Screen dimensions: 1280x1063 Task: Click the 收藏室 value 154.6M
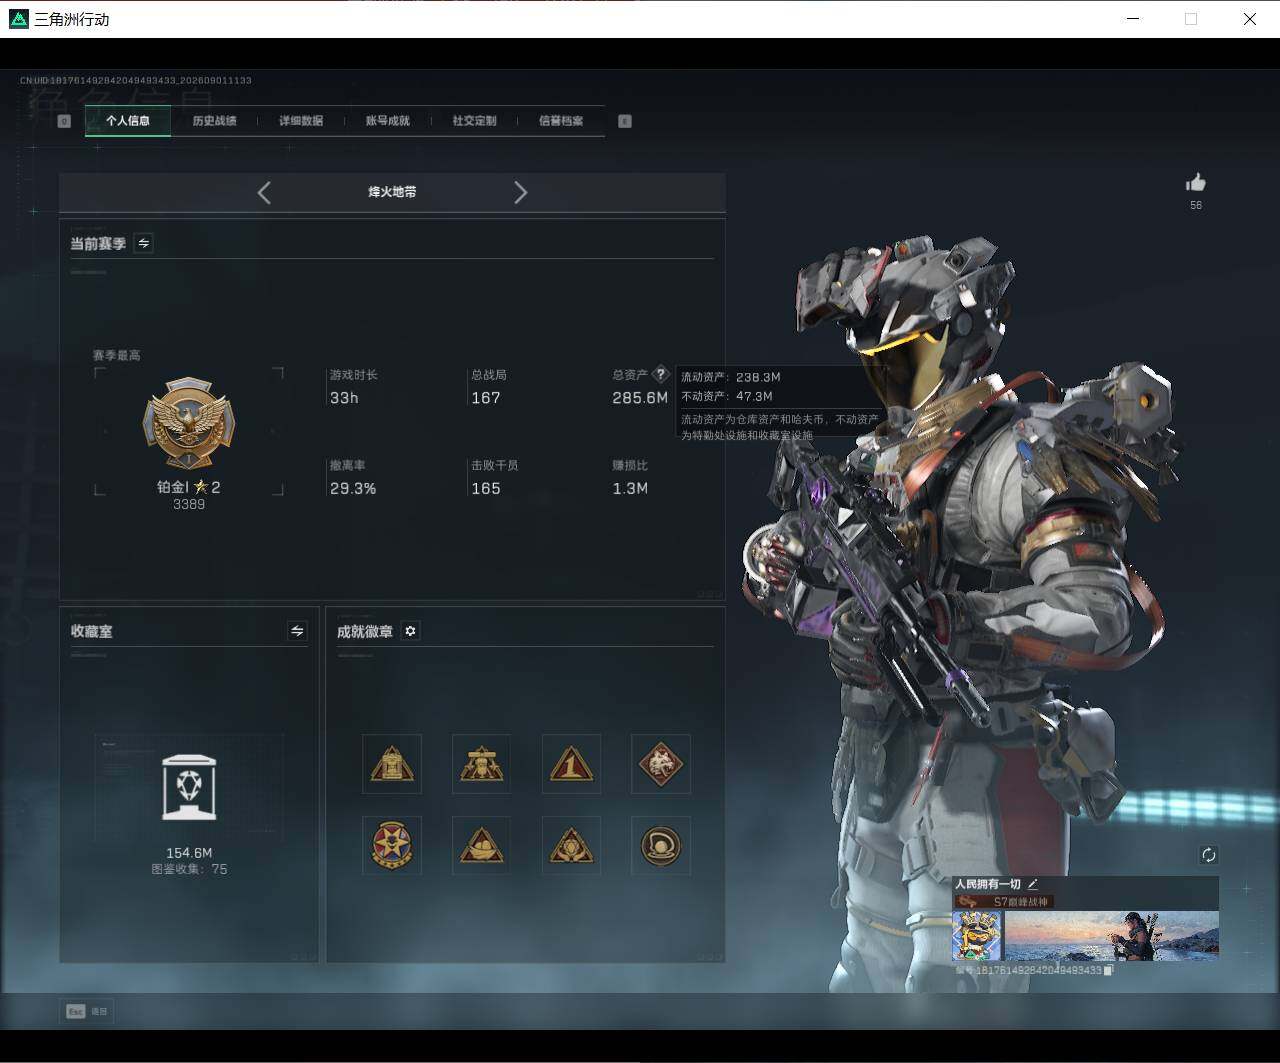coord(189,853)
